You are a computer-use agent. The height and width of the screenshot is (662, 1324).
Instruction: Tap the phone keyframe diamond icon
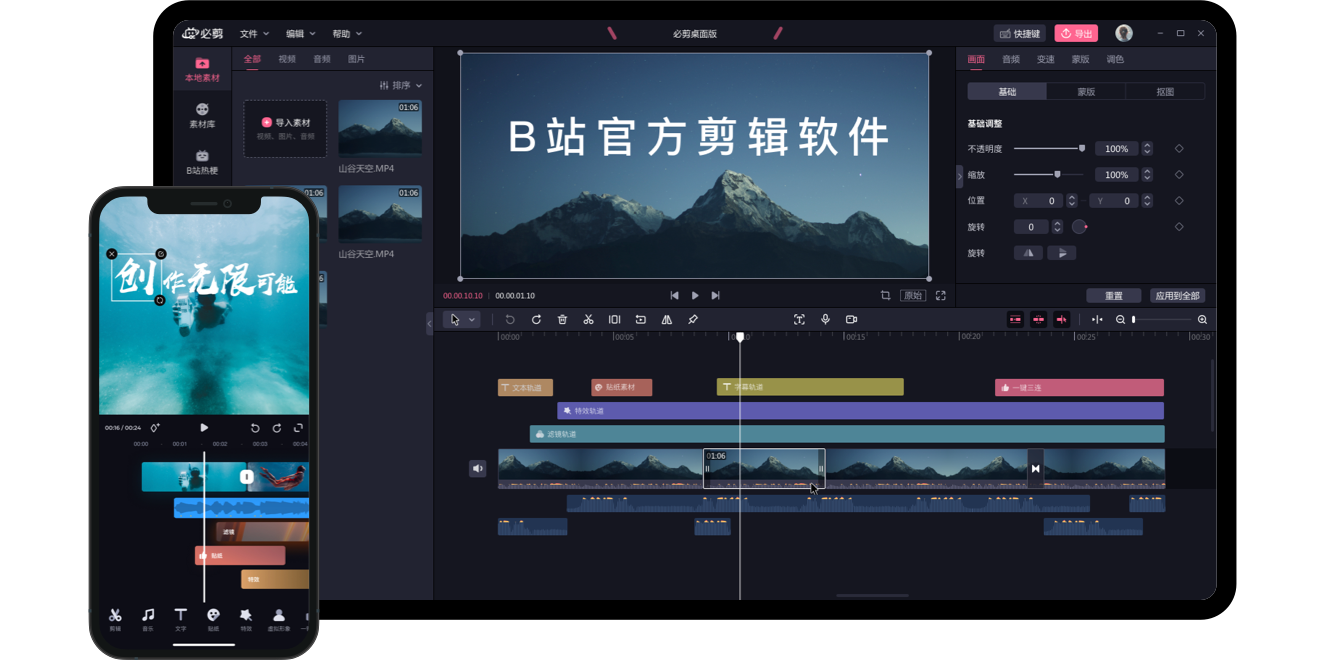coord(155,428)
